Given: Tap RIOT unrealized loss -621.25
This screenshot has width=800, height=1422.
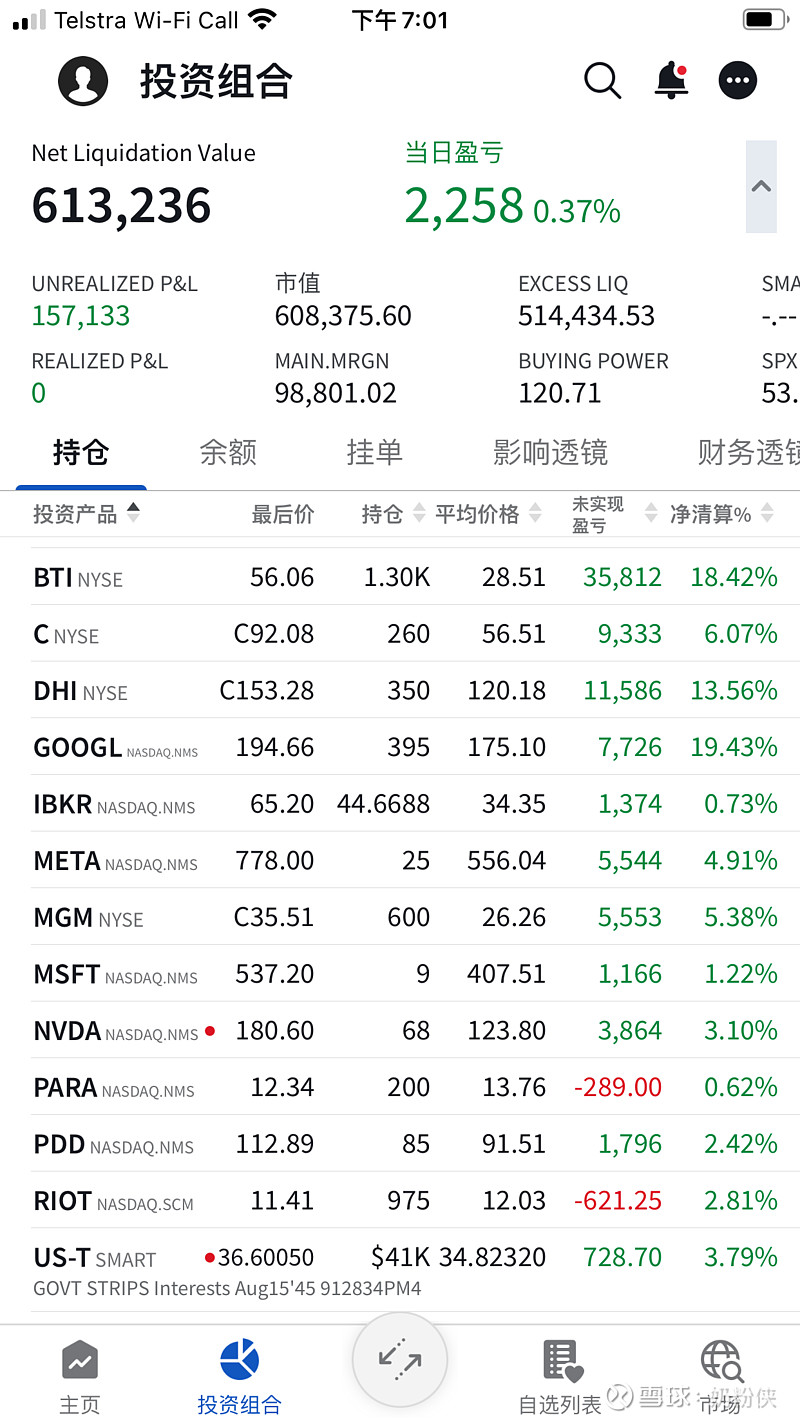Looking at the screenshot, I should pyautogui.click(x=618, y=1200).
